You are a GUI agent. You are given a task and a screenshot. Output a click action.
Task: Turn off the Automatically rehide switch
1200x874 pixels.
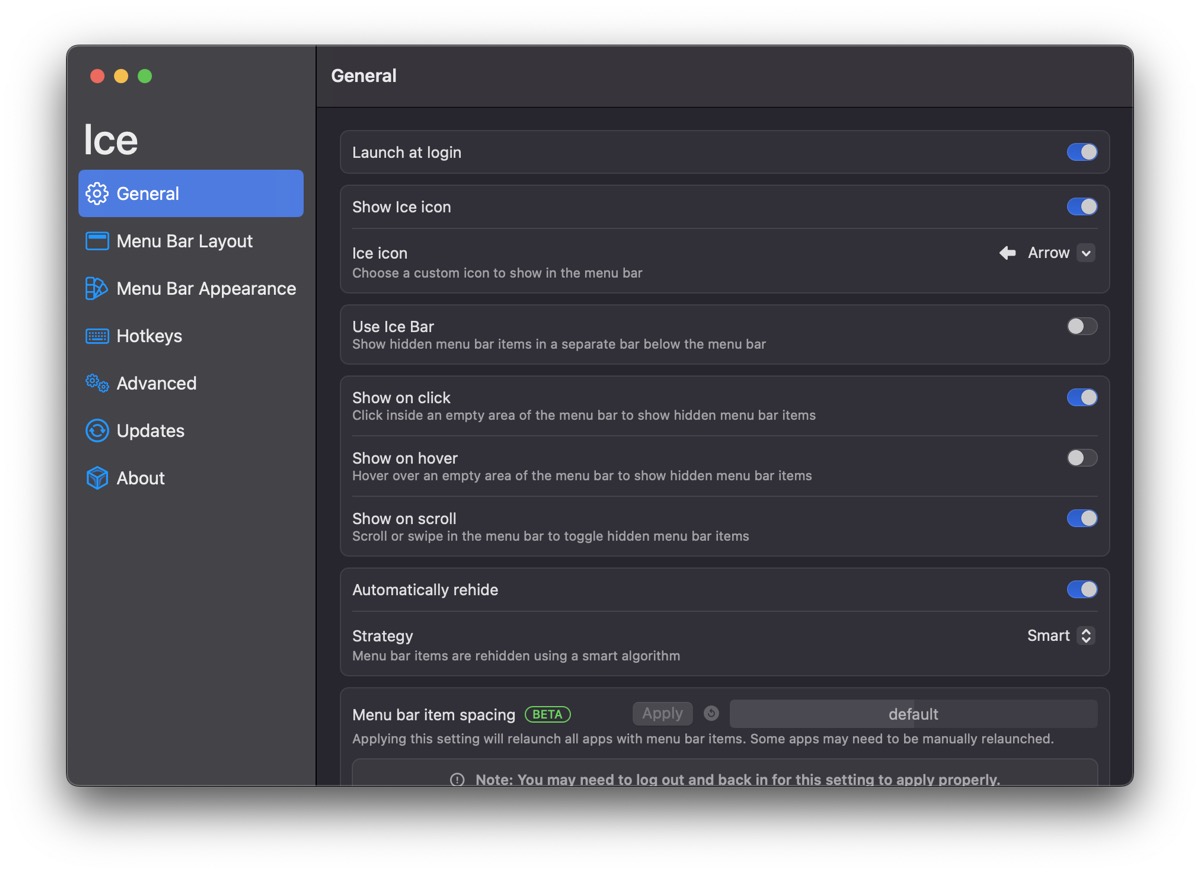point(1081,590)
